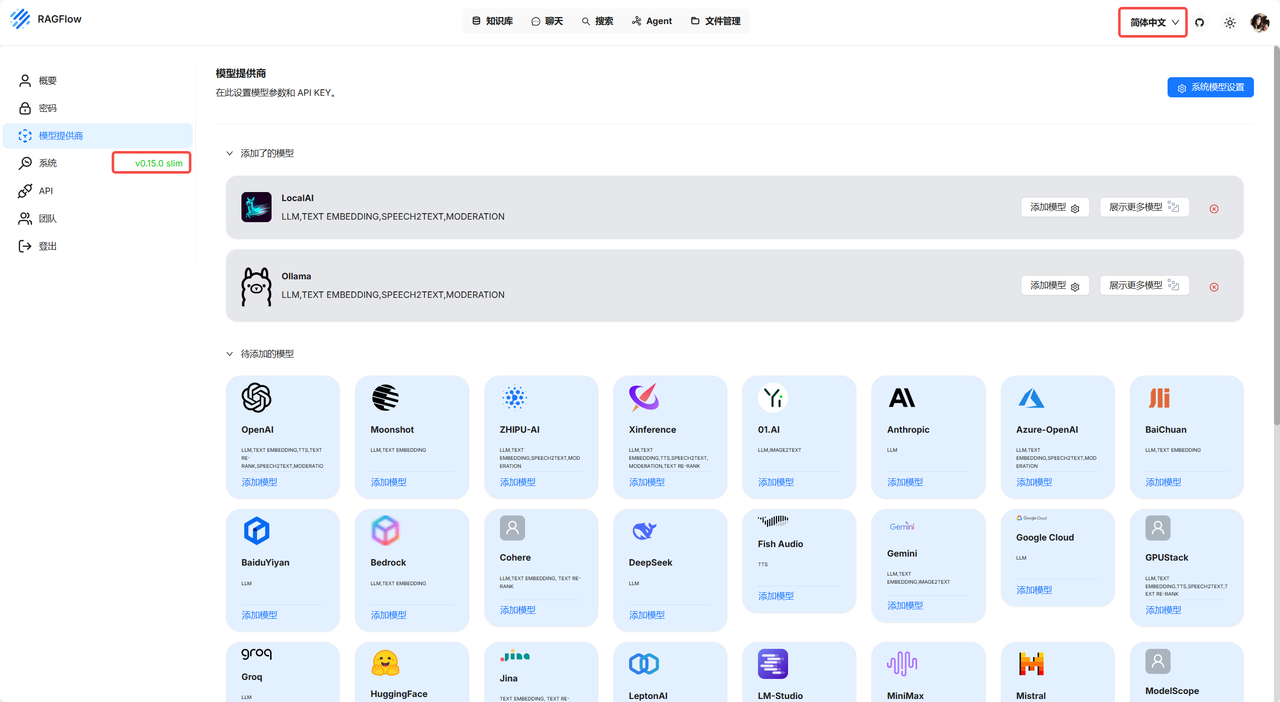Click the Jina provider logo

point(514,655)
